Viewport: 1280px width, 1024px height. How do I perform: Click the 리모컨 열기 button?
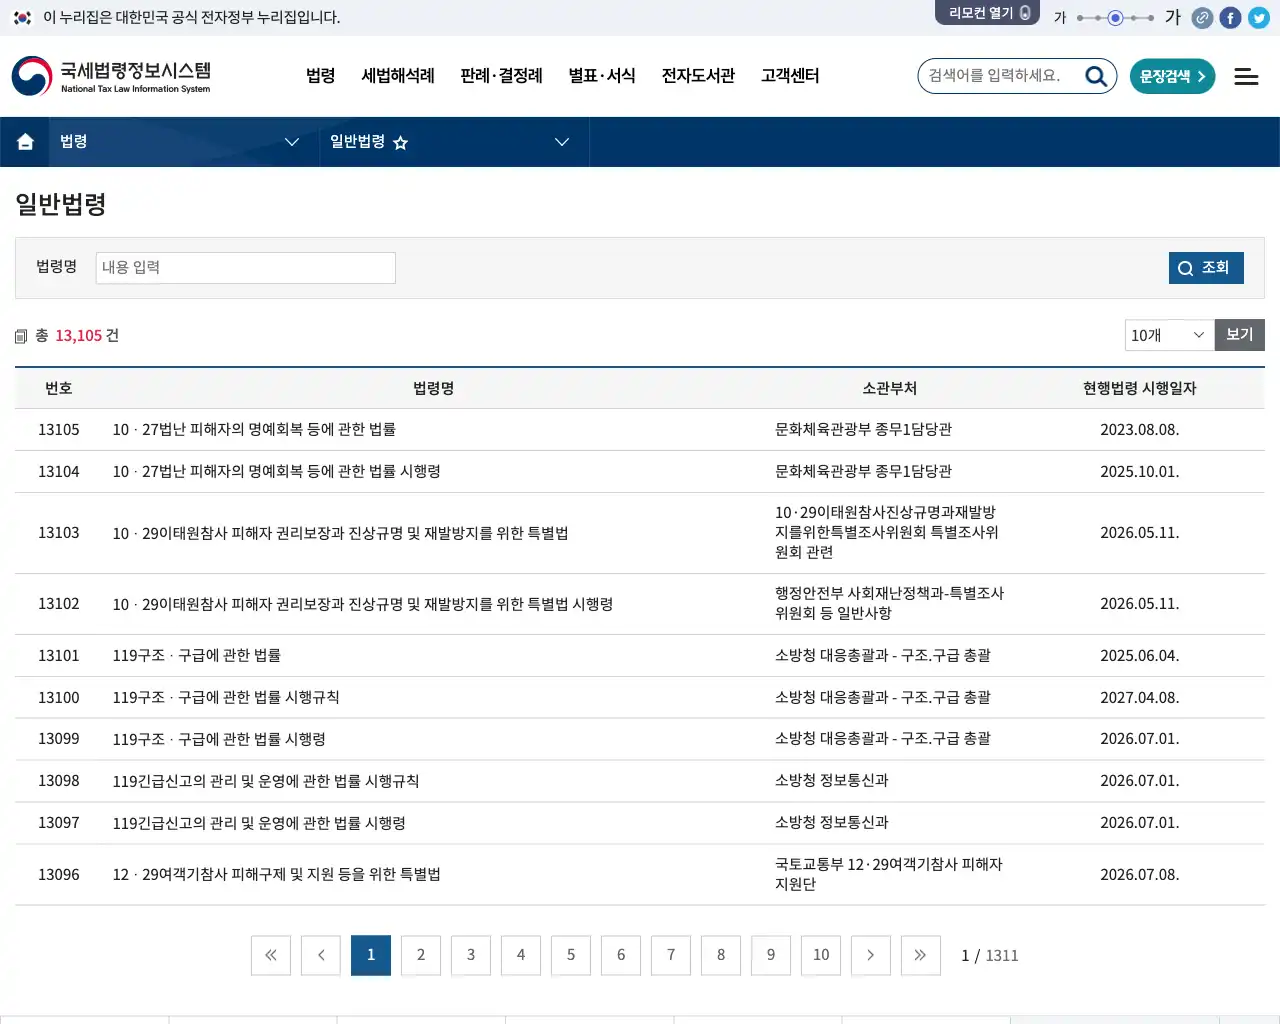[x=987, y=12]
